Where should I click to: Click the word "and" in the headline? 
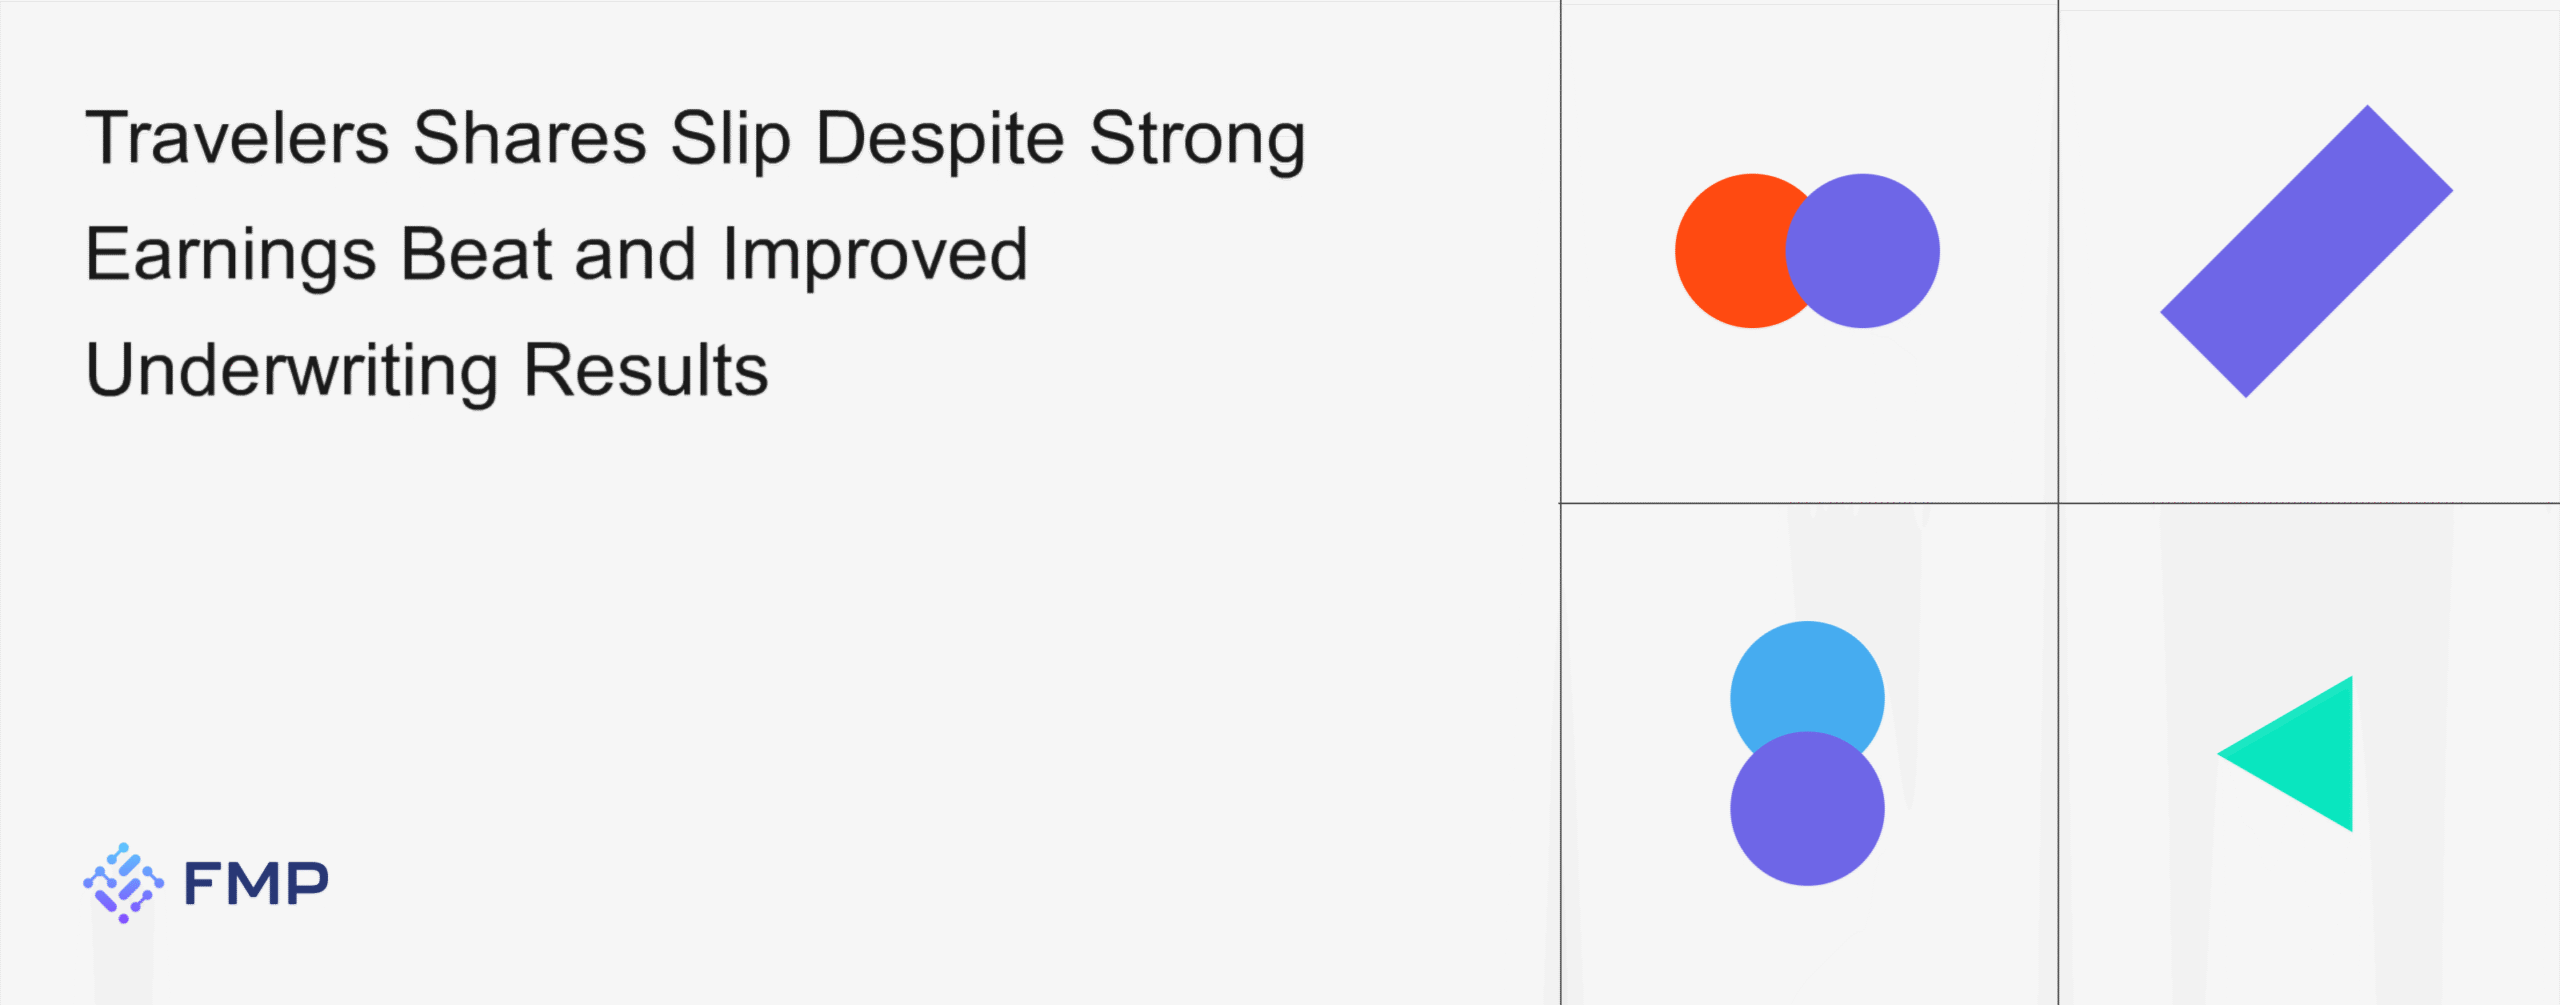635,254
